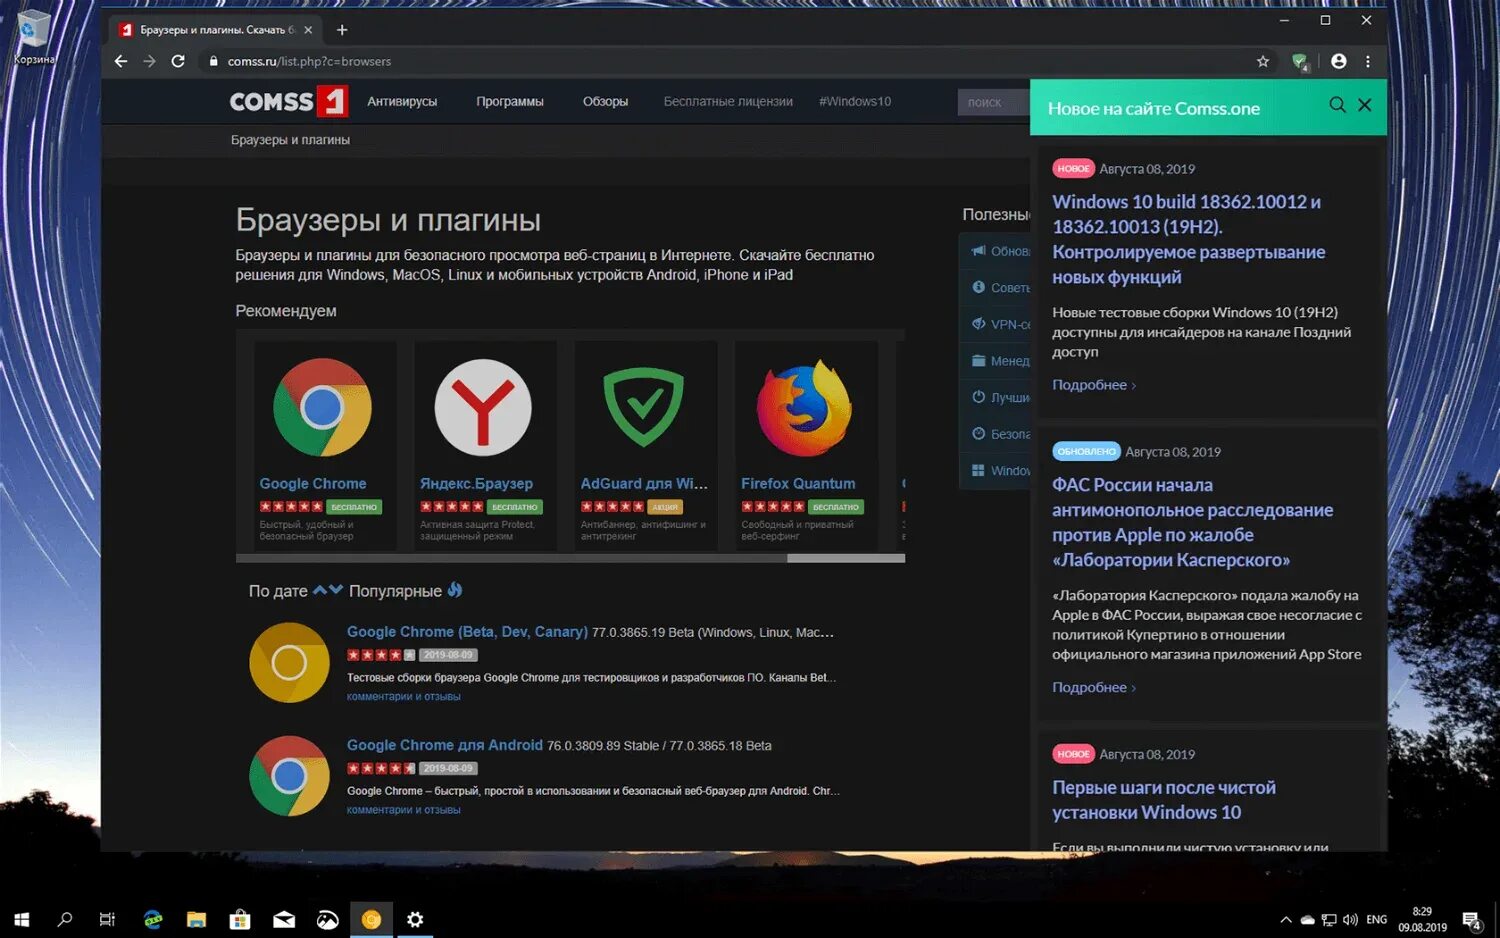Click search magnifier in Comss.one panel

[x=1337, y=105]
